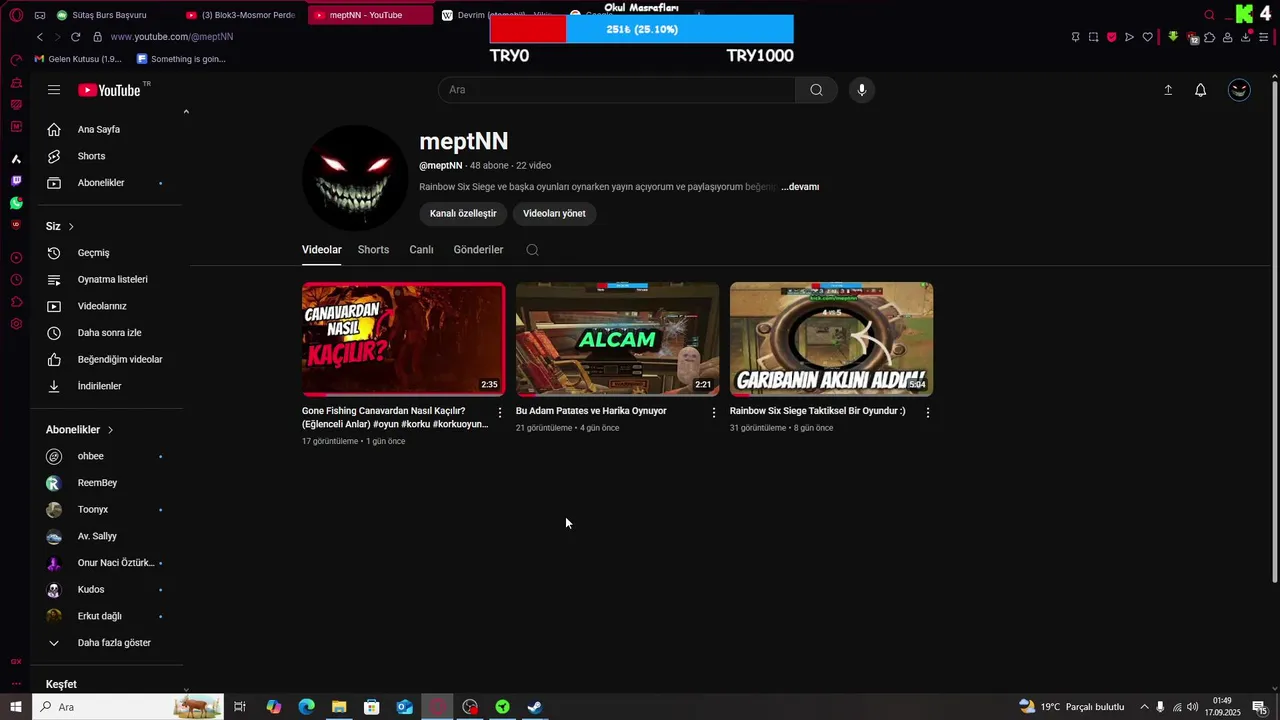The width and height of the screenshot is (1280, 720).
Task: Click the page vertical scrollbar
Action: 1274,332
